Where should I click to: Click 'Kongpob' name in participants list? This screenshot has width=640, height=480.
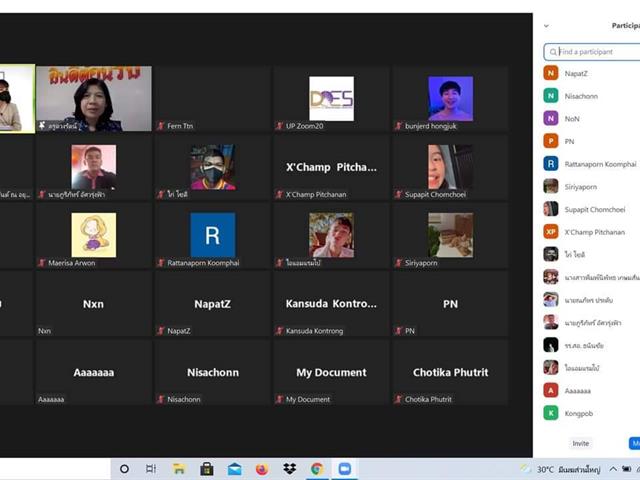[579, 413]
